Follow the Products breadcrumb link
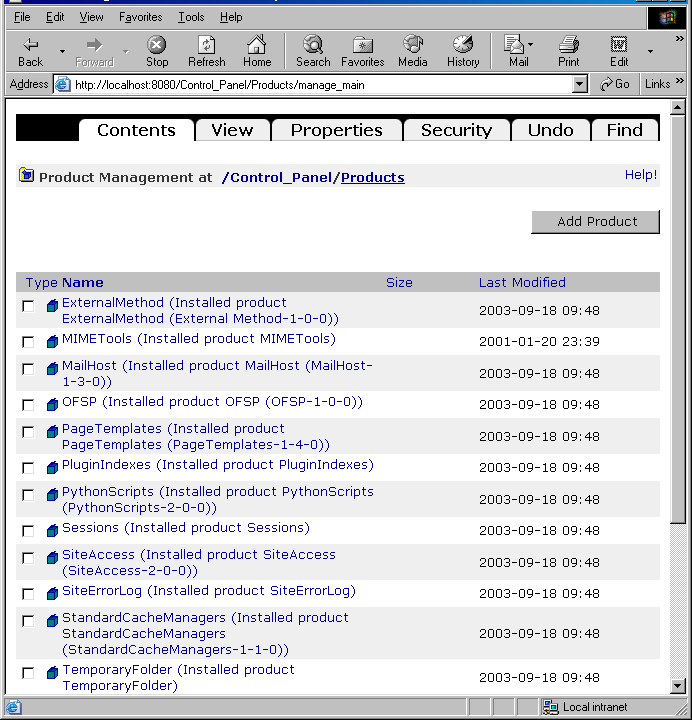The image size is (692, 720). click(x=372, y=177)
